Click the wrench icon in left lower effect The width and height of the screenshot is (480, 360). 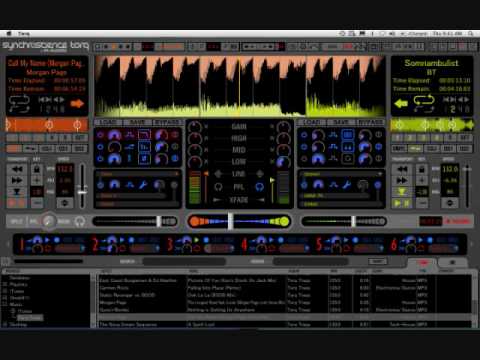143,184
